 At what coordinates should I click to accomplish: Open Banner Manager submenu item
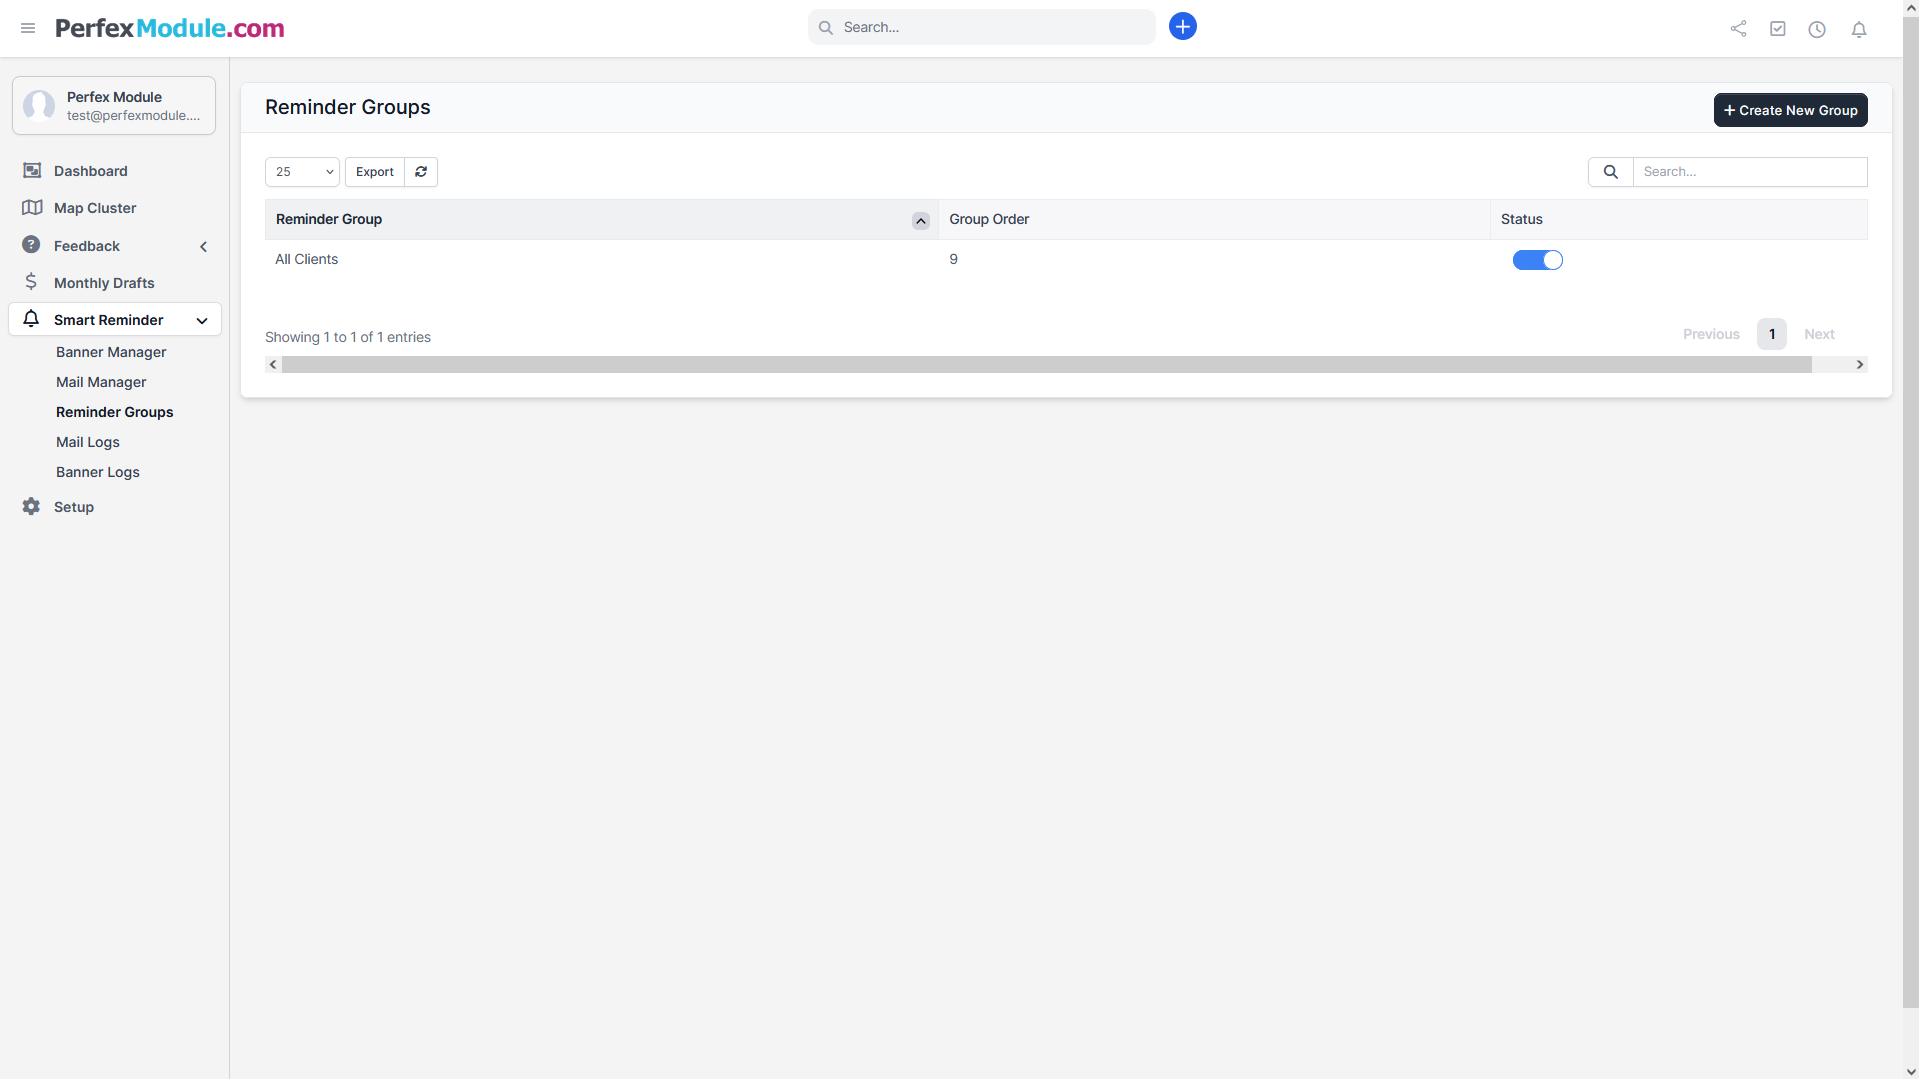point(111,352)
